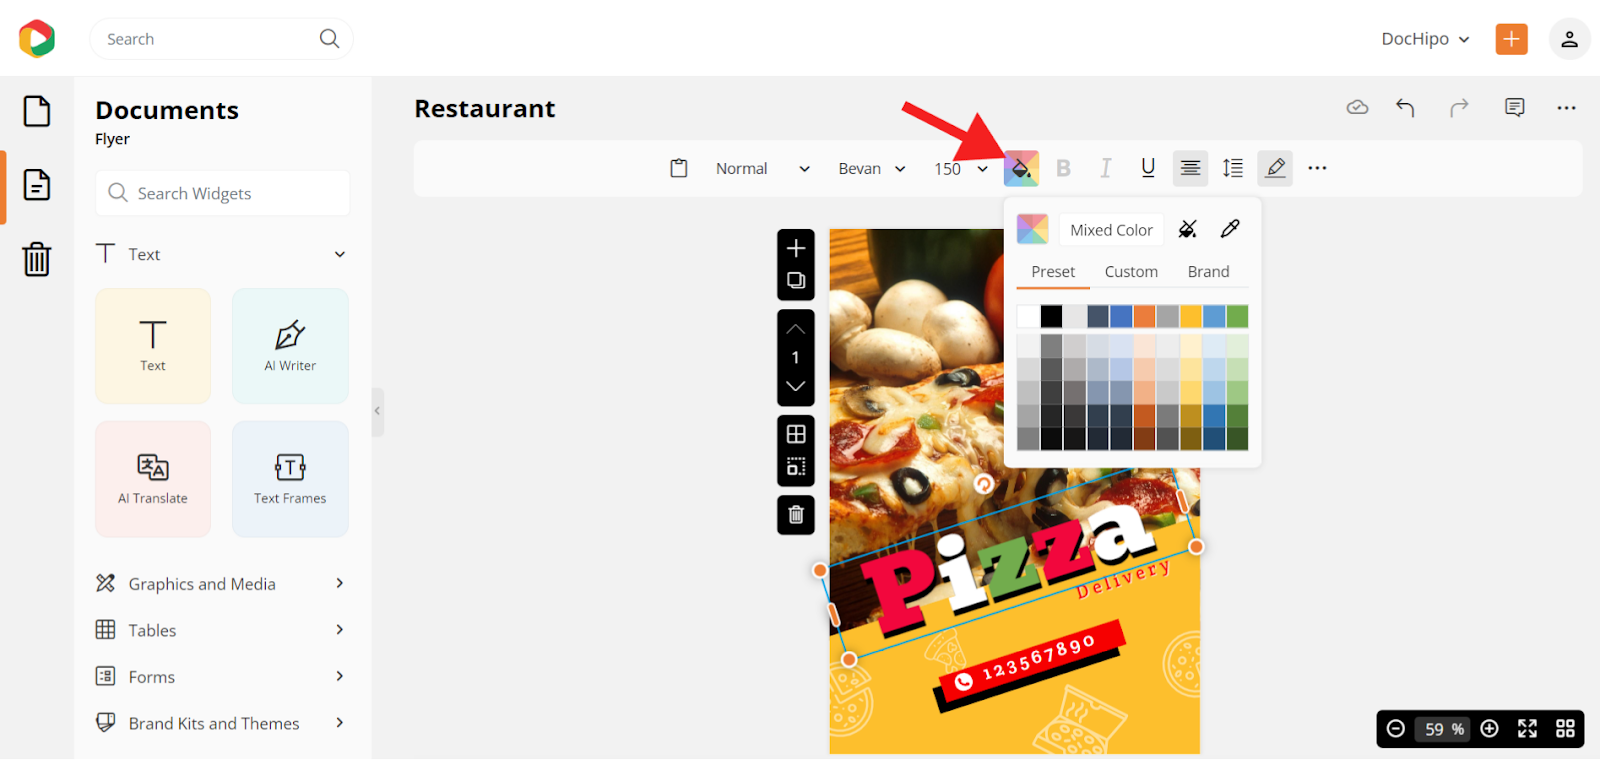The height and width of the screenshot is (760, 1600).
Task: Click the resize page icon beside canvas
Action: (x=796, y=467)
